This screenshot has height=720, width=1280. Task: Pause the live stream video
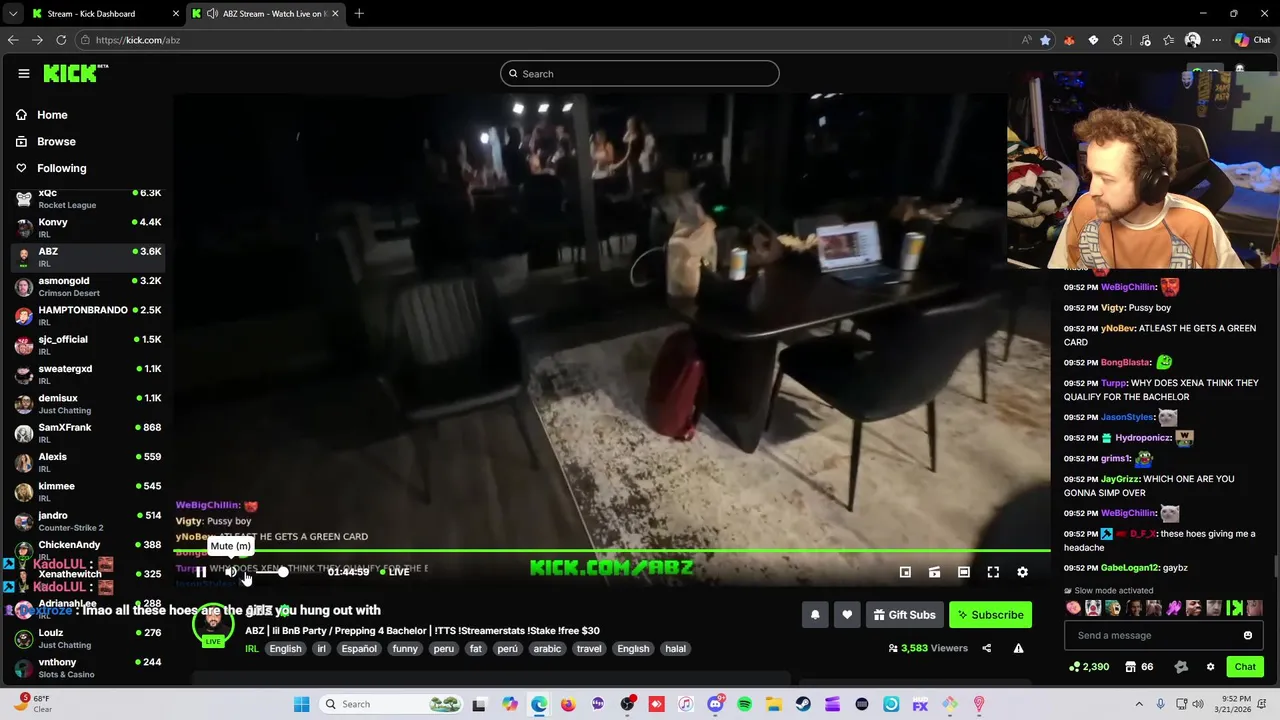coord(201,572)
